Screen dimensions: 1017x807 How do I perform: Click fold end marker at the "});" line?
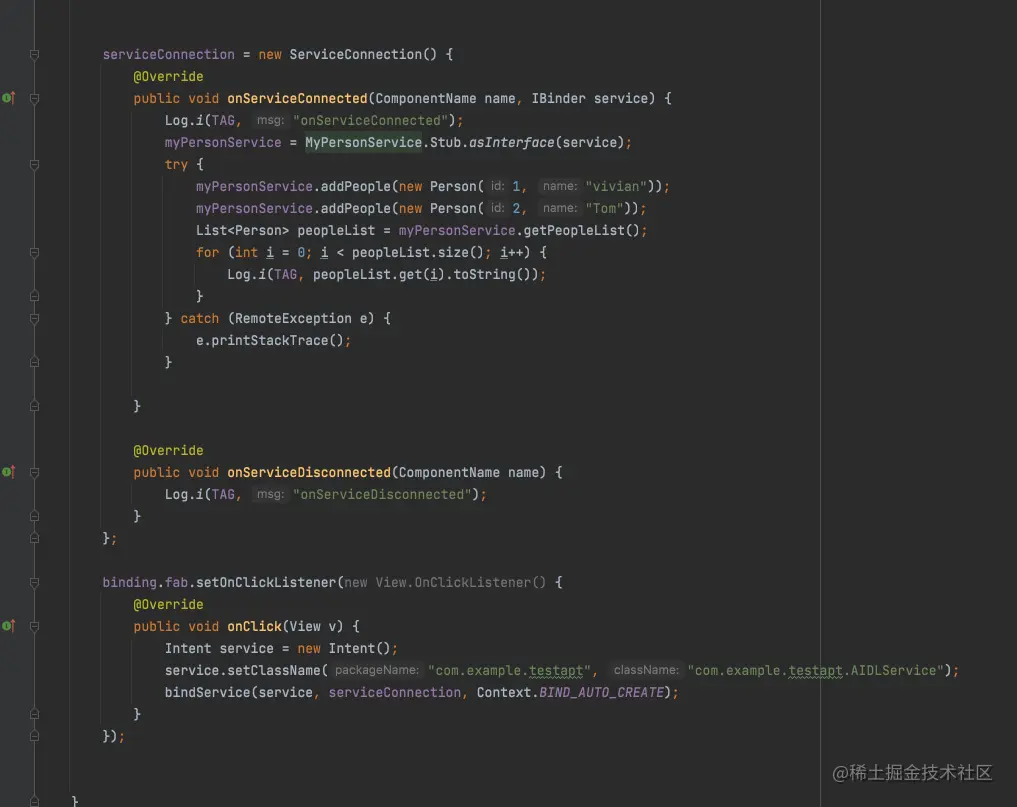[x=34, y=736]
